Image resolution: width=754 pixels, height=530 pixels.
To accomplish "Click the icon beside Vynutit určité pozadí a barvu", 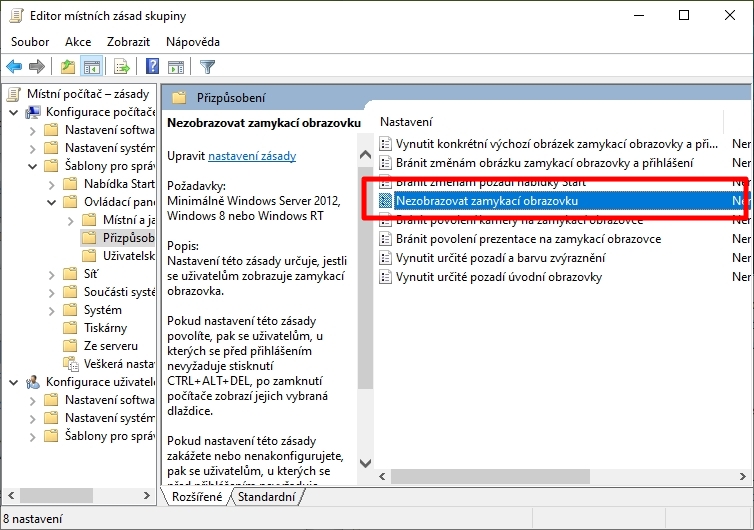I will (x=385, y=258).
